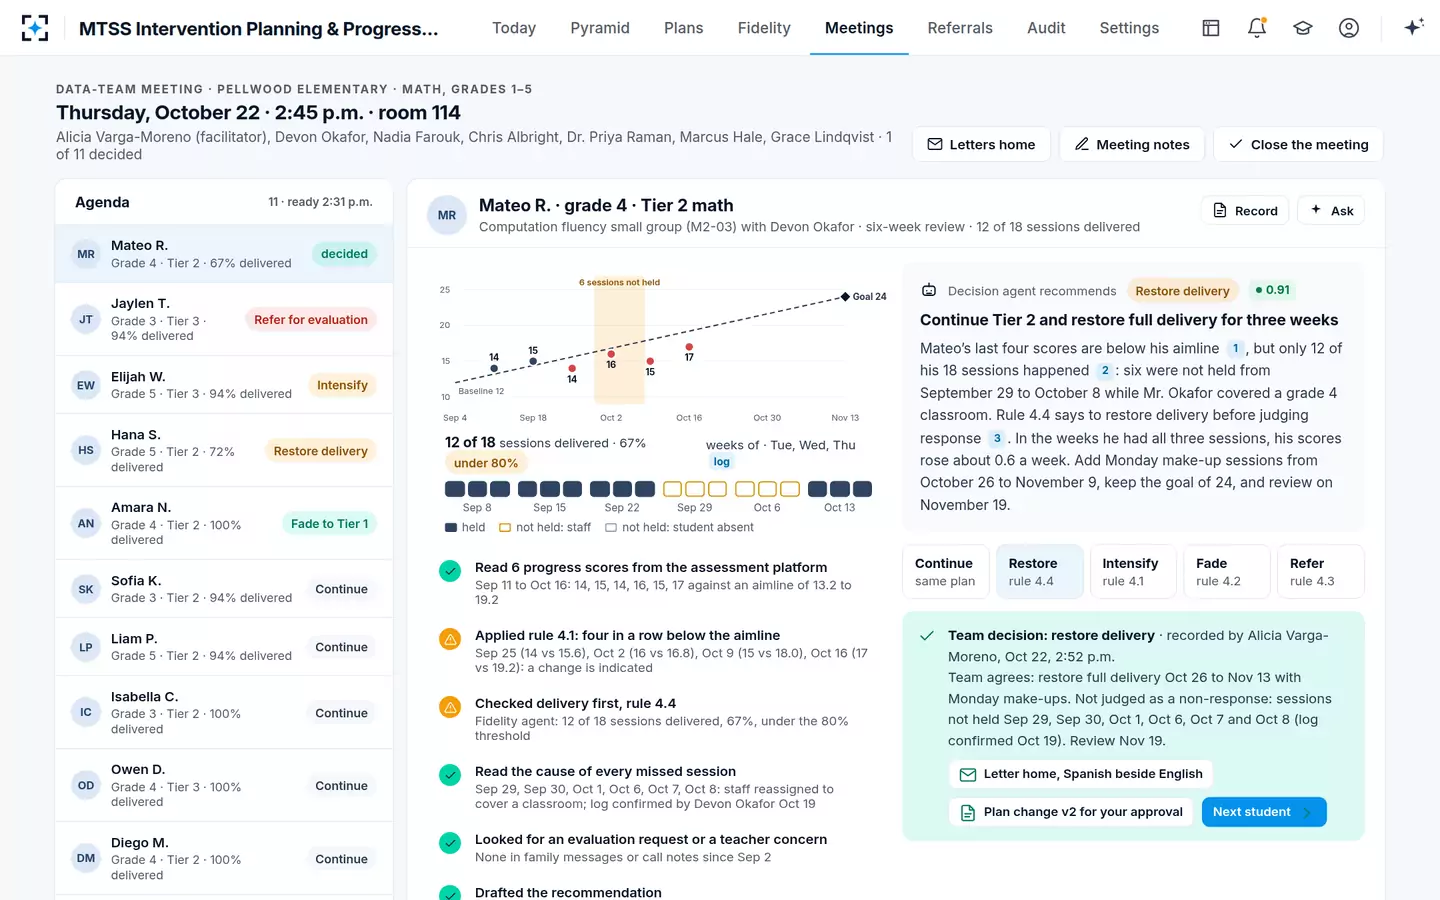Open the user account profile icon

(1349, 28)
